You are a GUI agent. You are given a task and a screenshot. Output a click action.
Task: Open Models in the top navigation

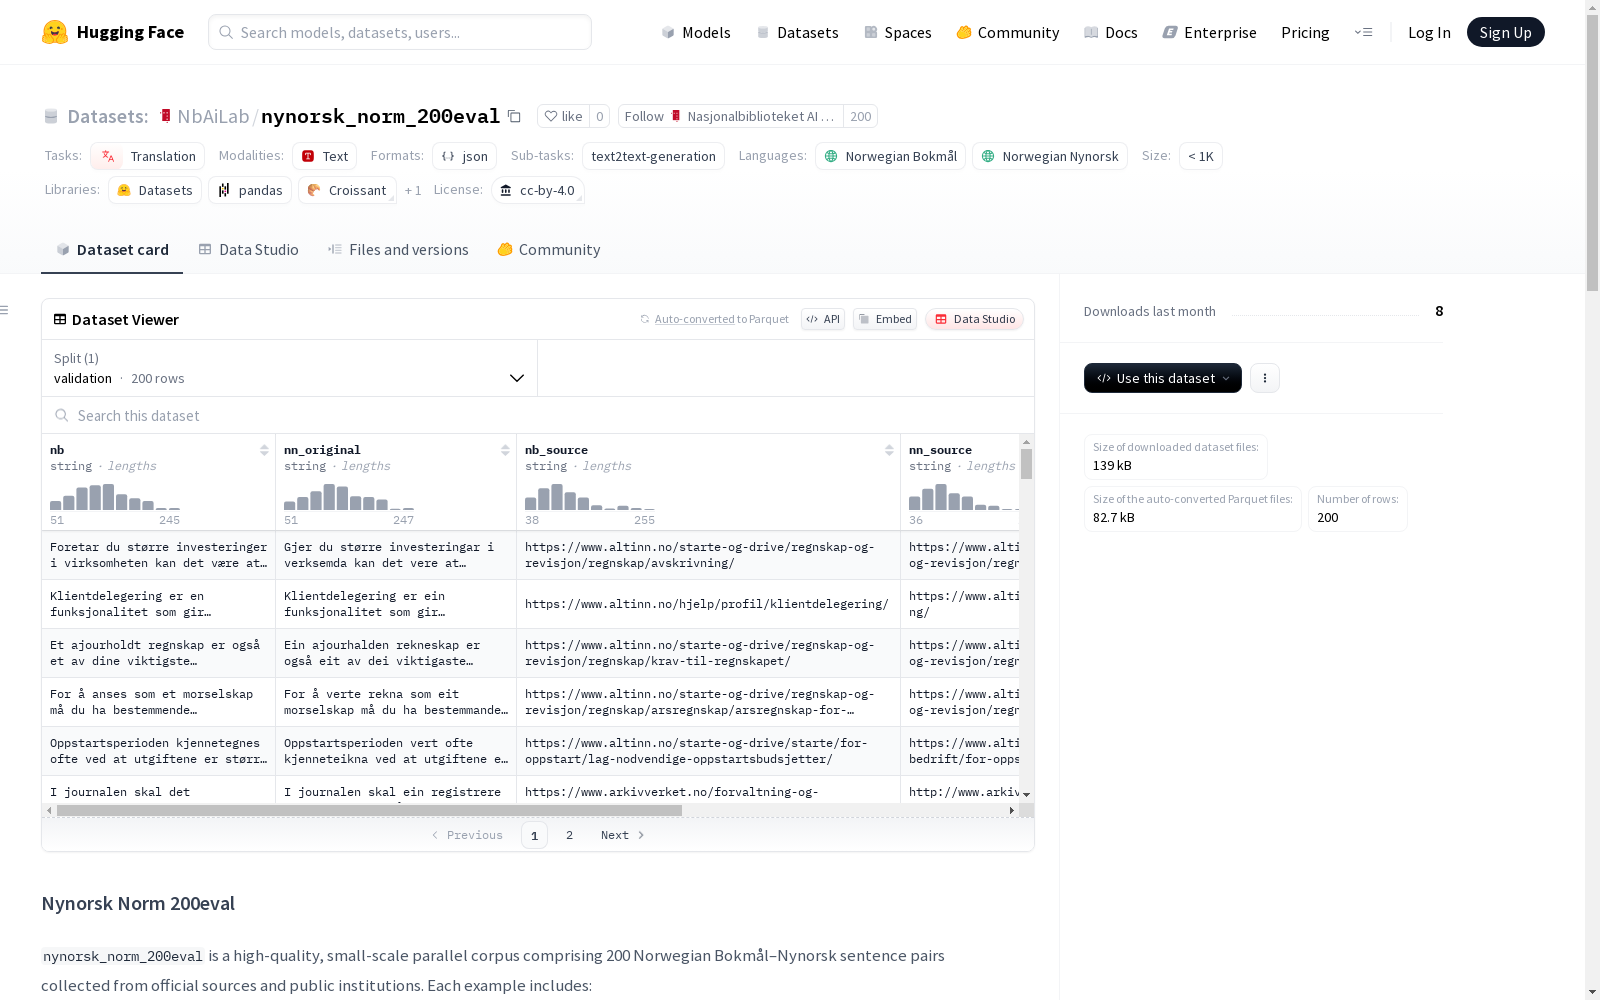click(x=696, y=32)
